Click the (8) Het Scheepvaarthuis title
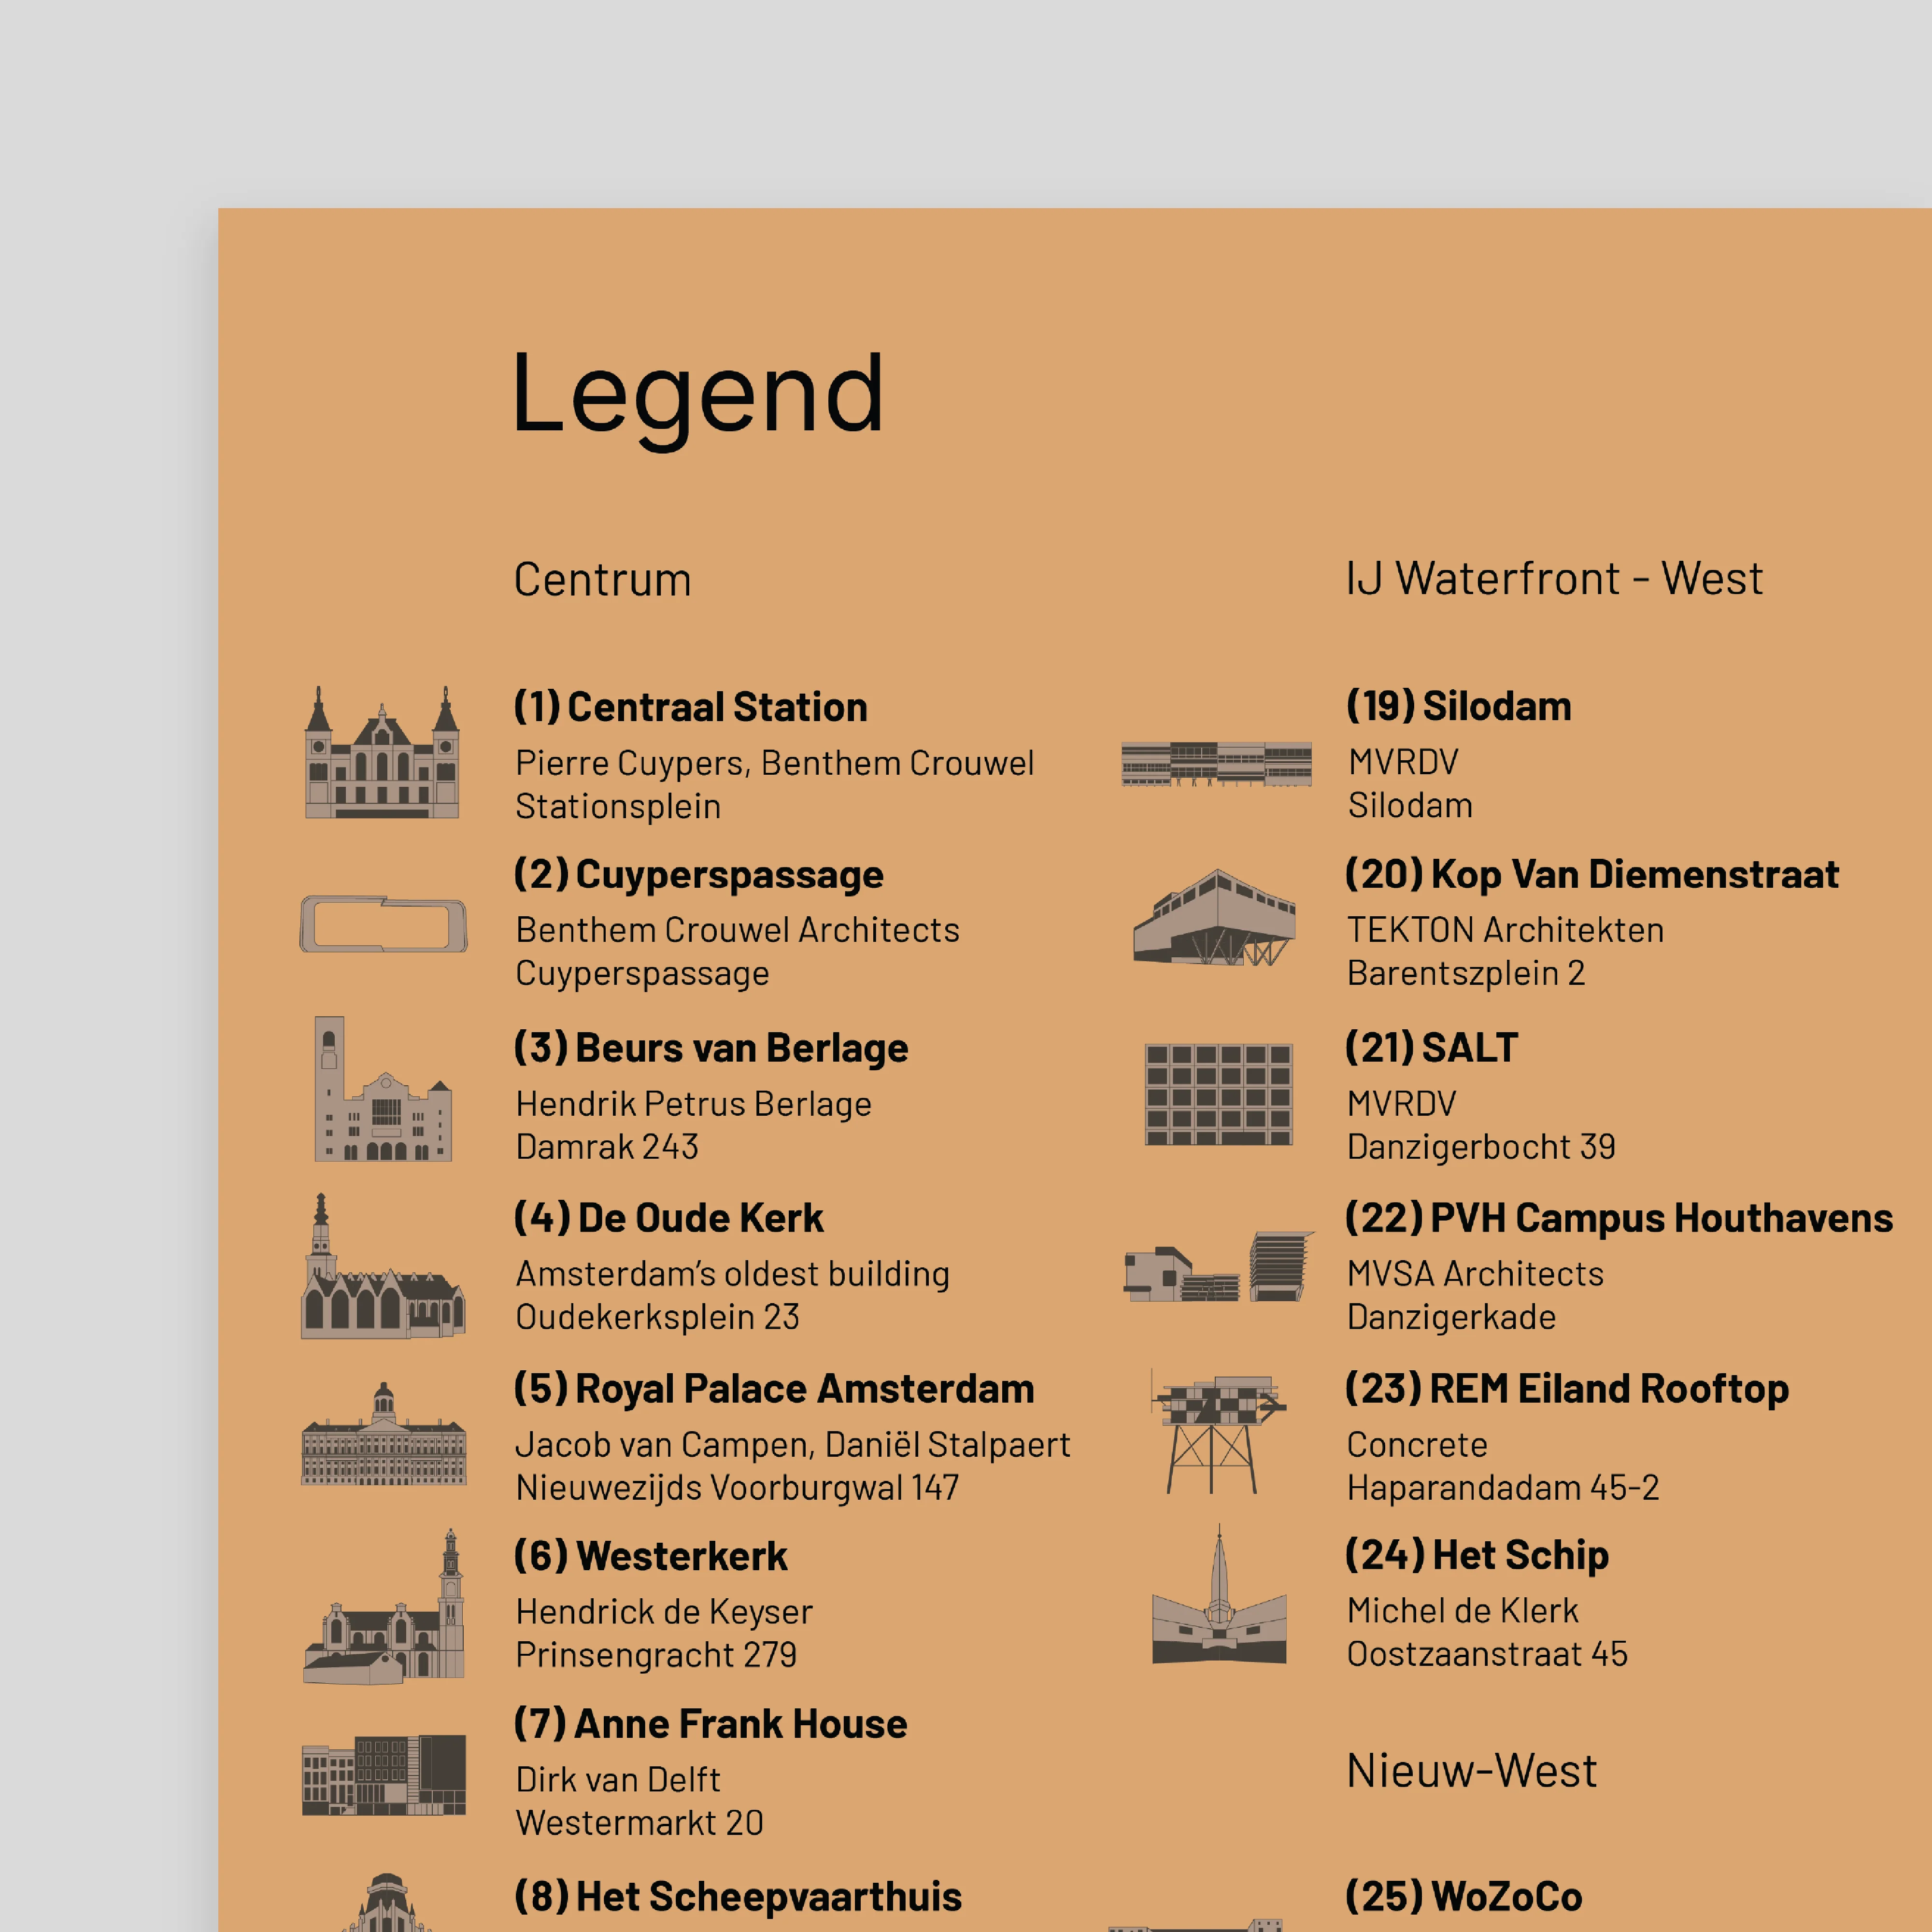 tap(737, 1896)
